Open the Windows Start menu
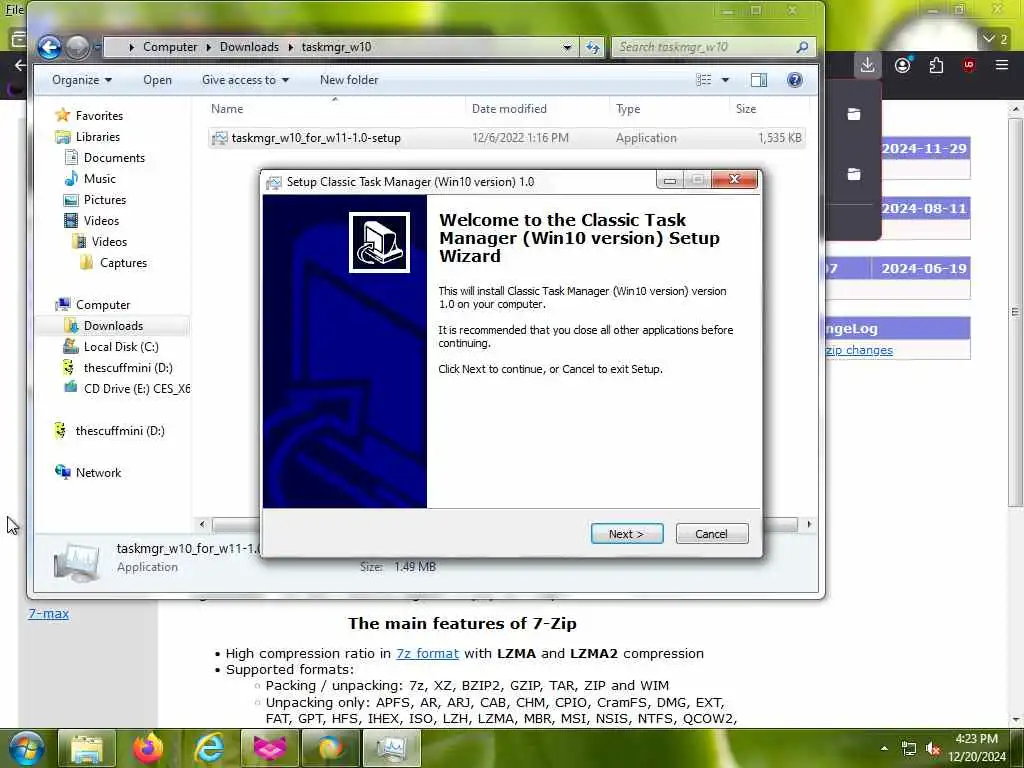This screenshot has height=768, width=1024. 26,748
